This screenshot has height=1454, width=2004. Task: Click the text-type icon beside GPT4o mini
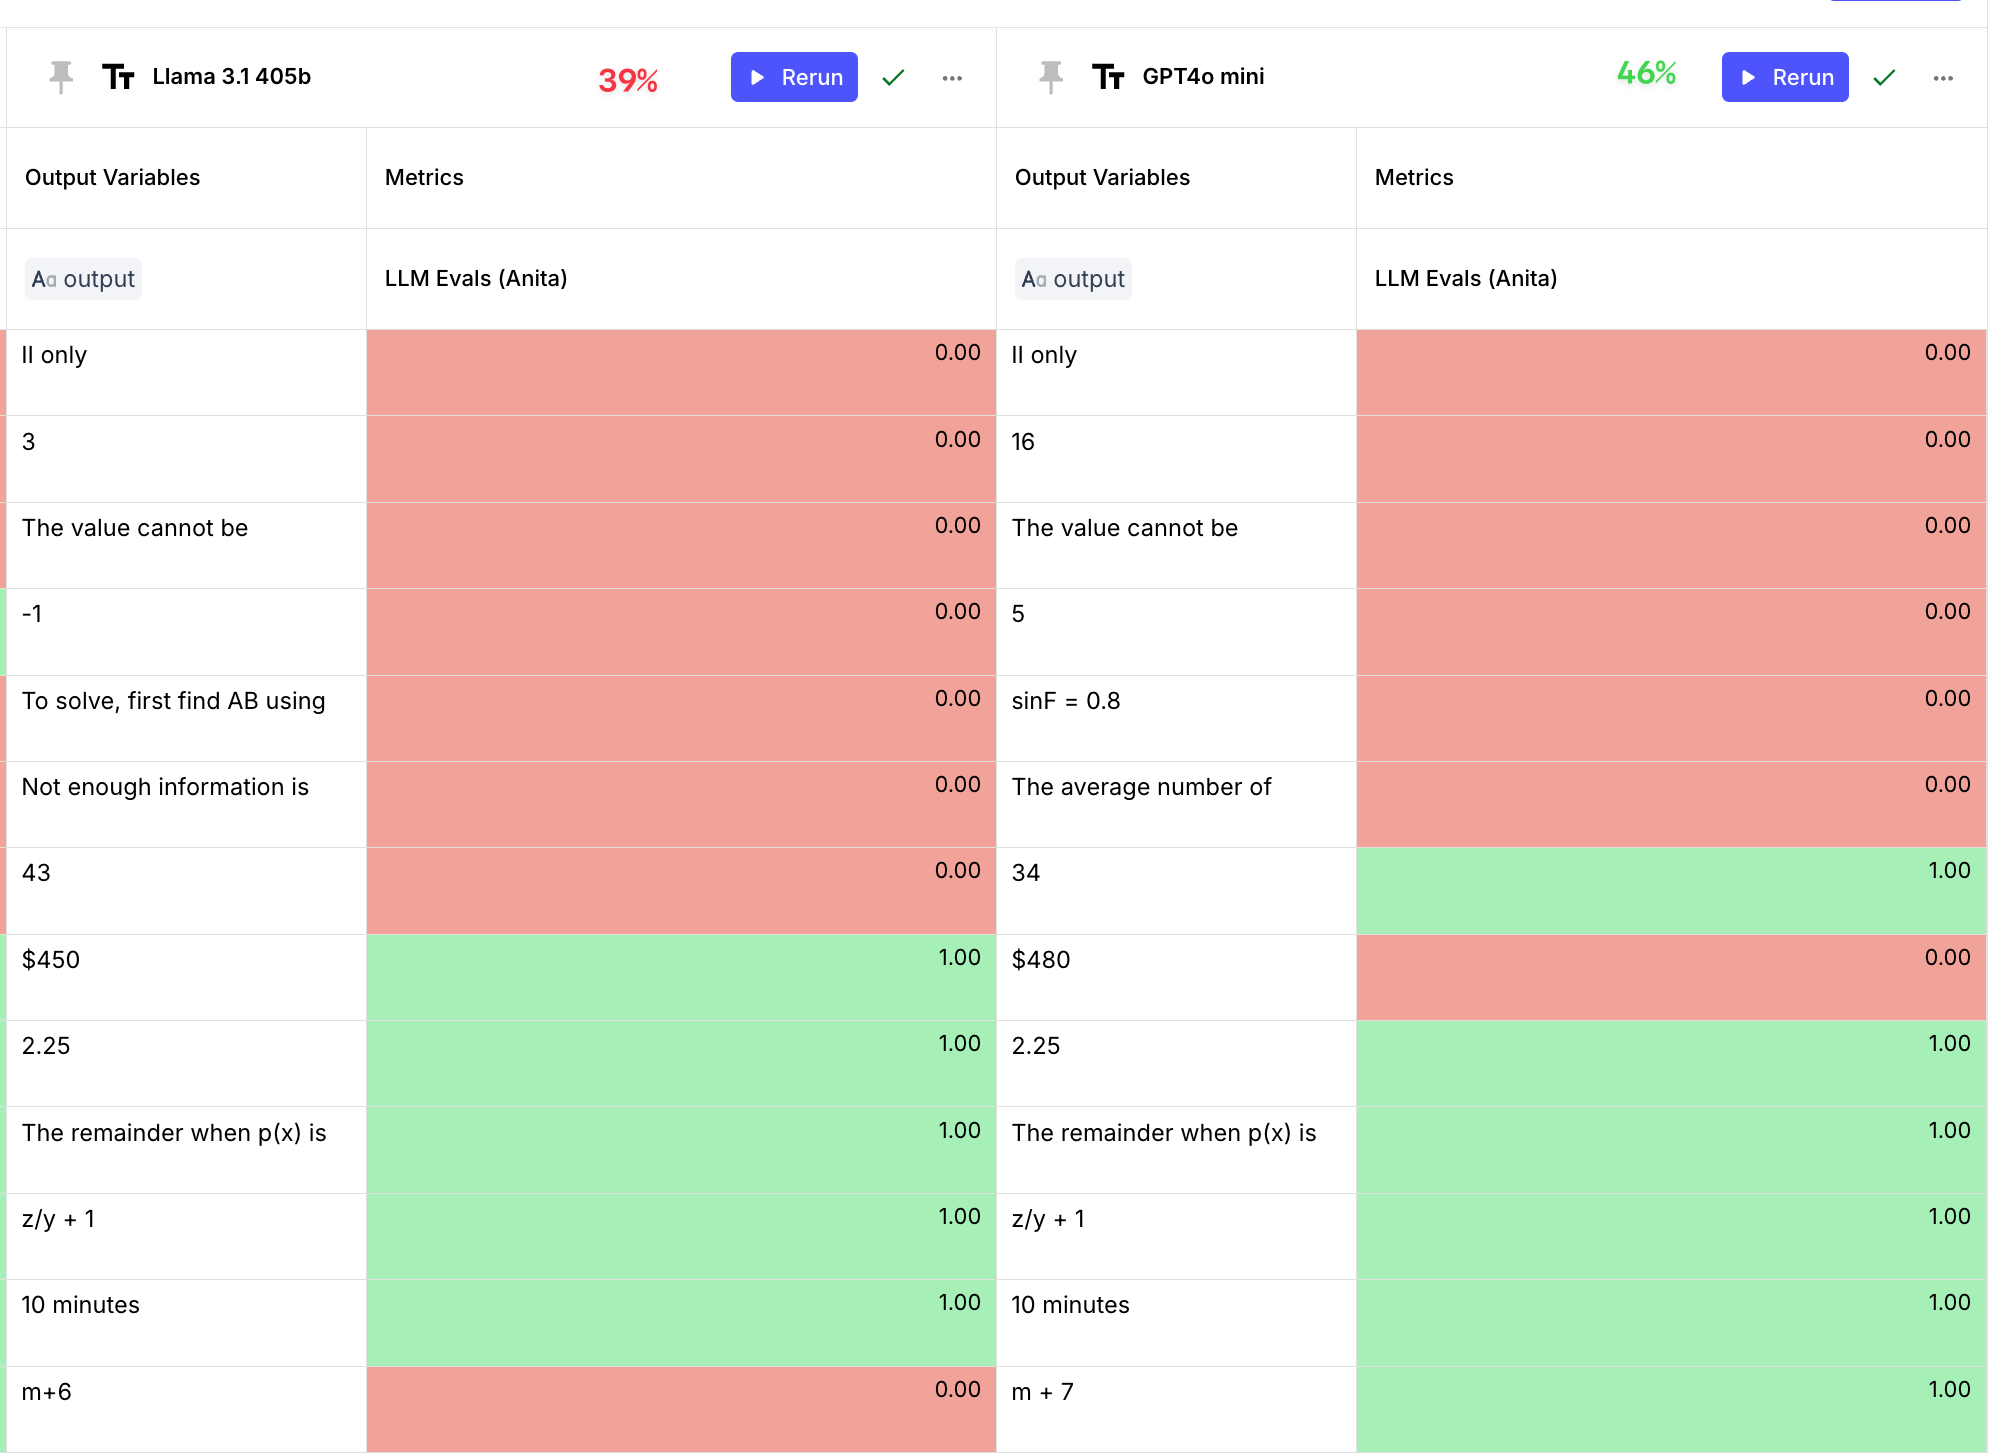pos(1108,77)
